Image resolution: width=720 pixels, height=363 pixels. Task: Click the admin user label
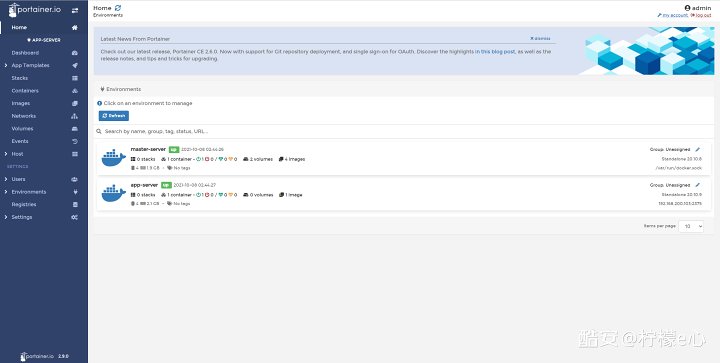[x=698, y=8]
